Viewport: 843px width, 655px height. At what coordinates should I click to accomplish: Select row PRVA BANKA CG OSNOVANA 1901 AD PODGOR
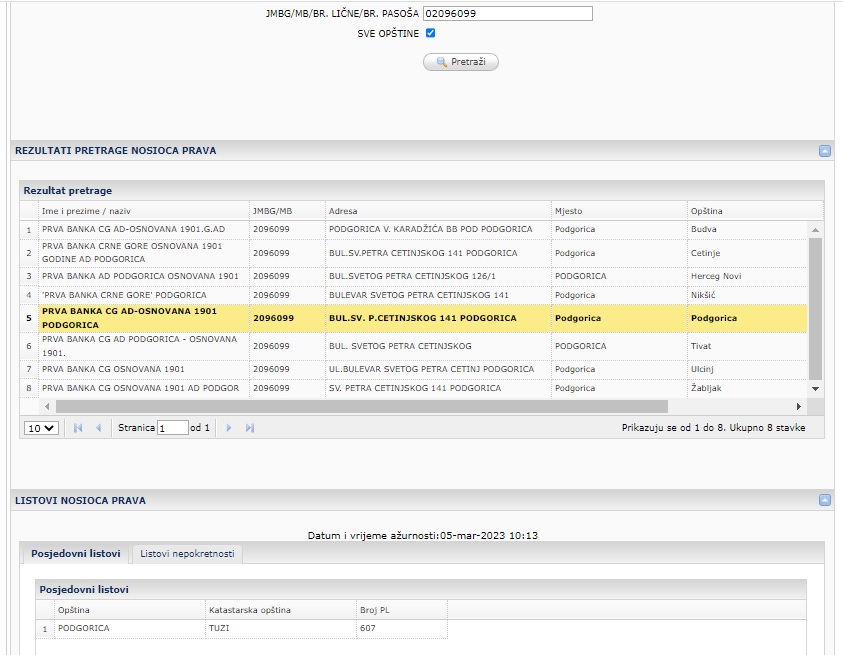[x=413, y=388]
